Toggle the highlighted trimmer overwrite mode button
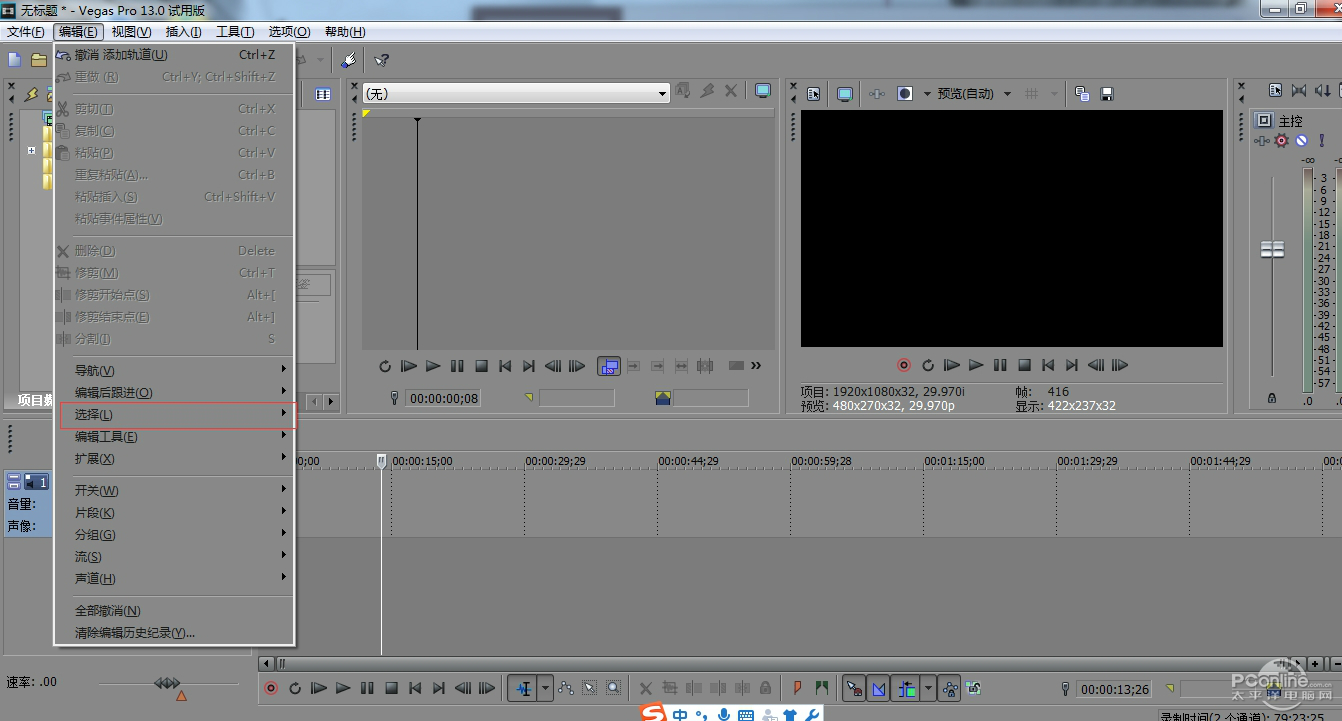This screenshot has height=721, width=1342. click(x=608, y=367)
